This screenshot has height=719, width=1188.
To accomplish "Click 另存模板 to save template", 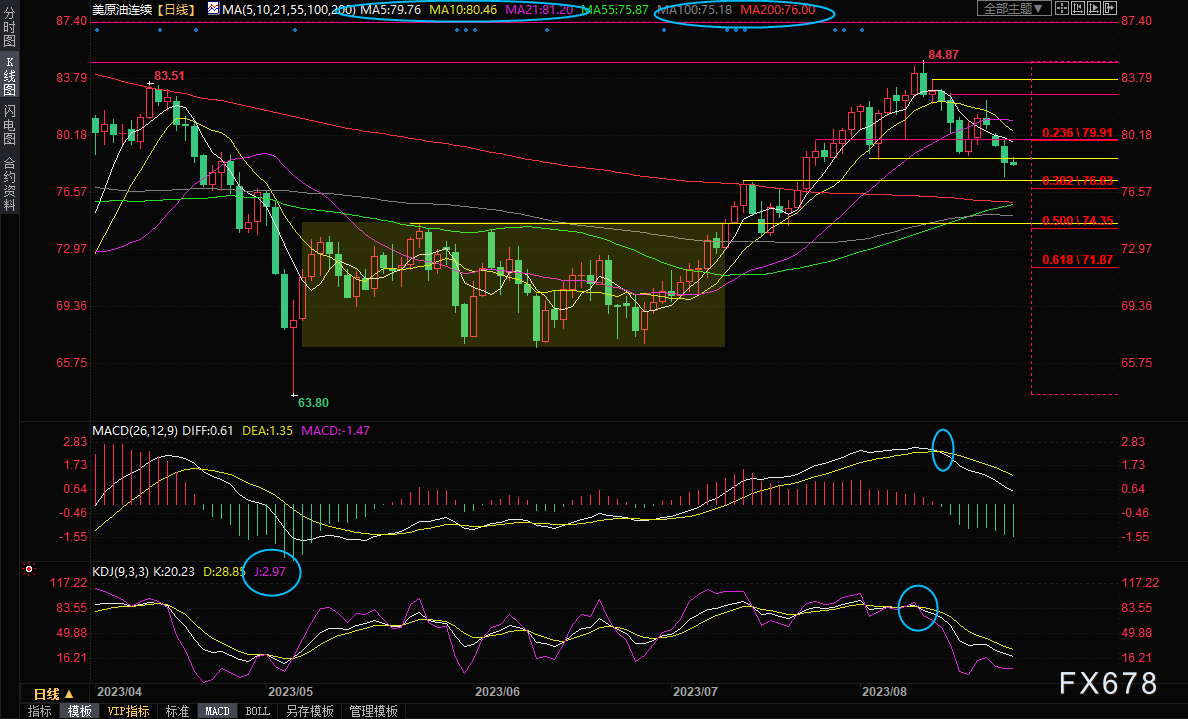I will [x=309, y=711].
